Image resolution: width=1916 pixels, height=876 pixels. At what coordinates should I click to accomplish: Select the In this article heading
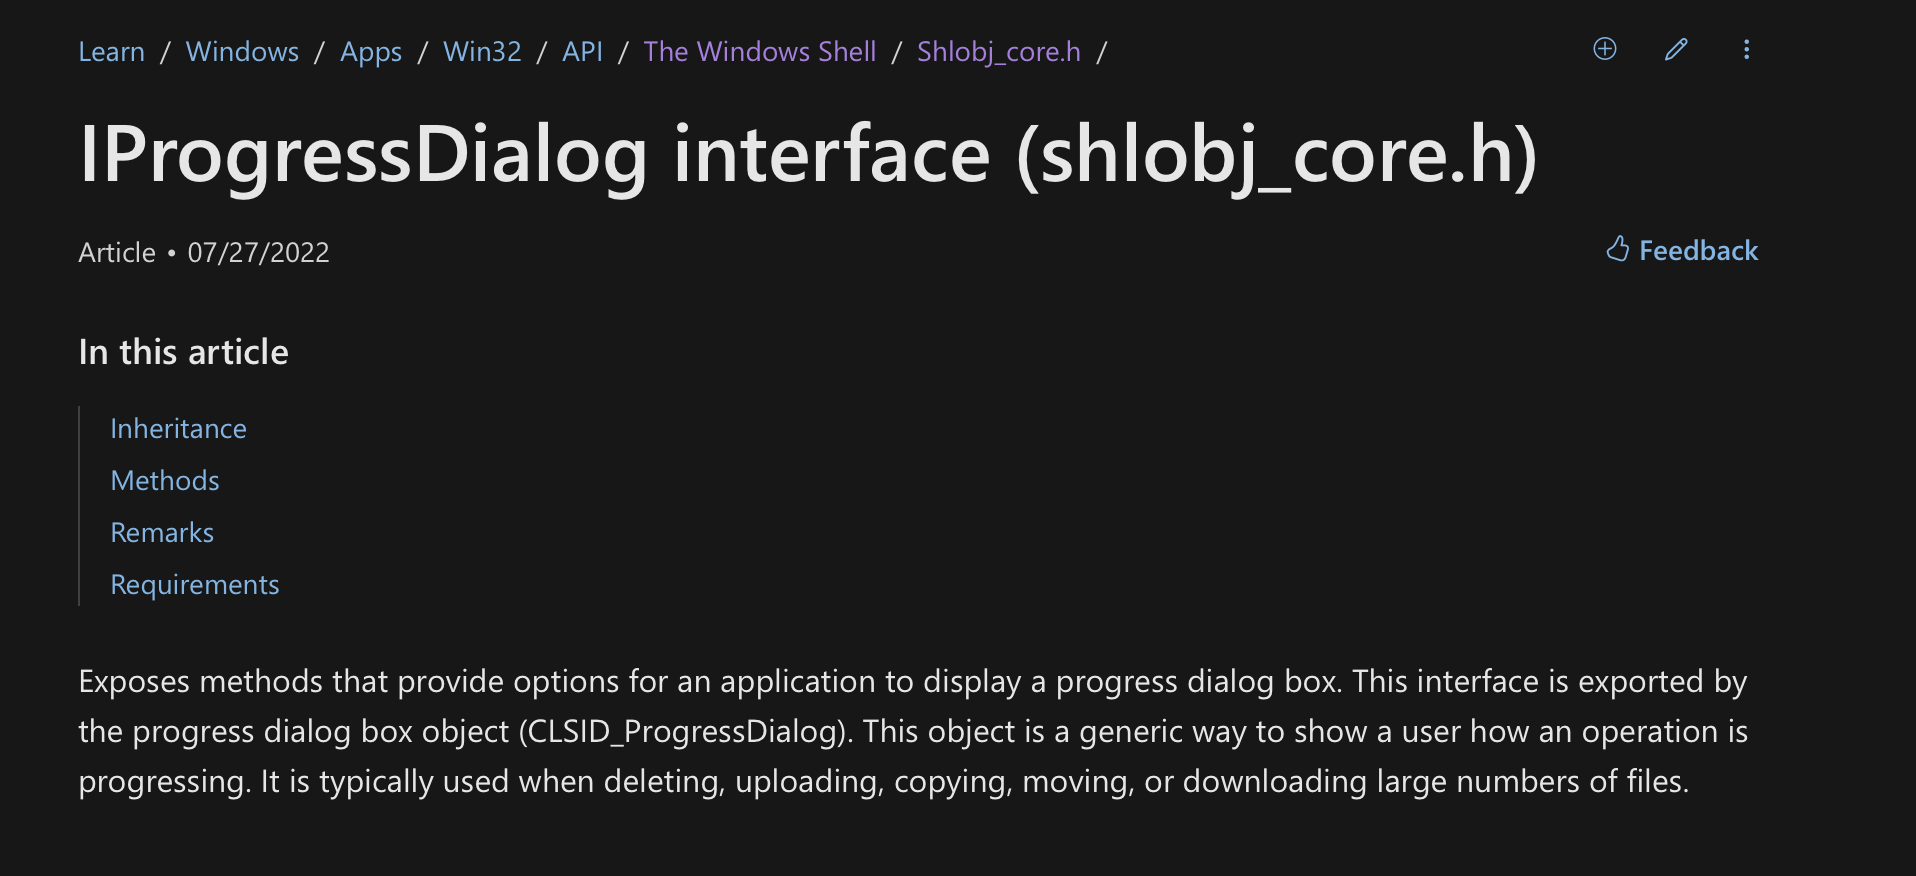coord(183,351)
